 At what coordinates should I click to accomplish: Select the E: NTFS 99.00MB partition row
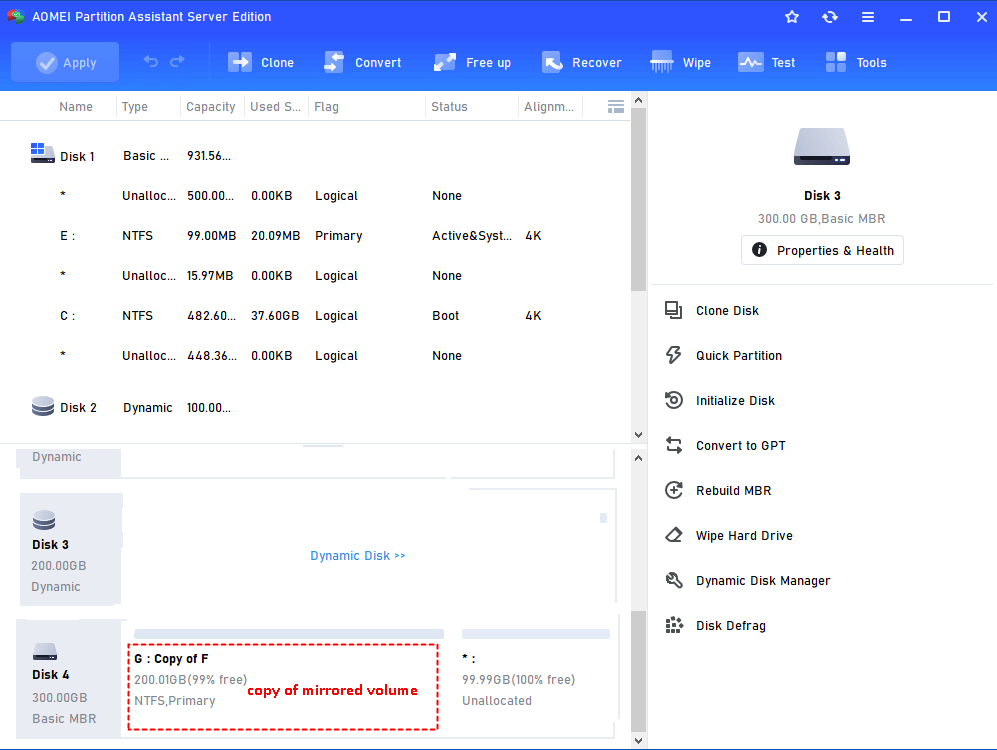point(315,236)
